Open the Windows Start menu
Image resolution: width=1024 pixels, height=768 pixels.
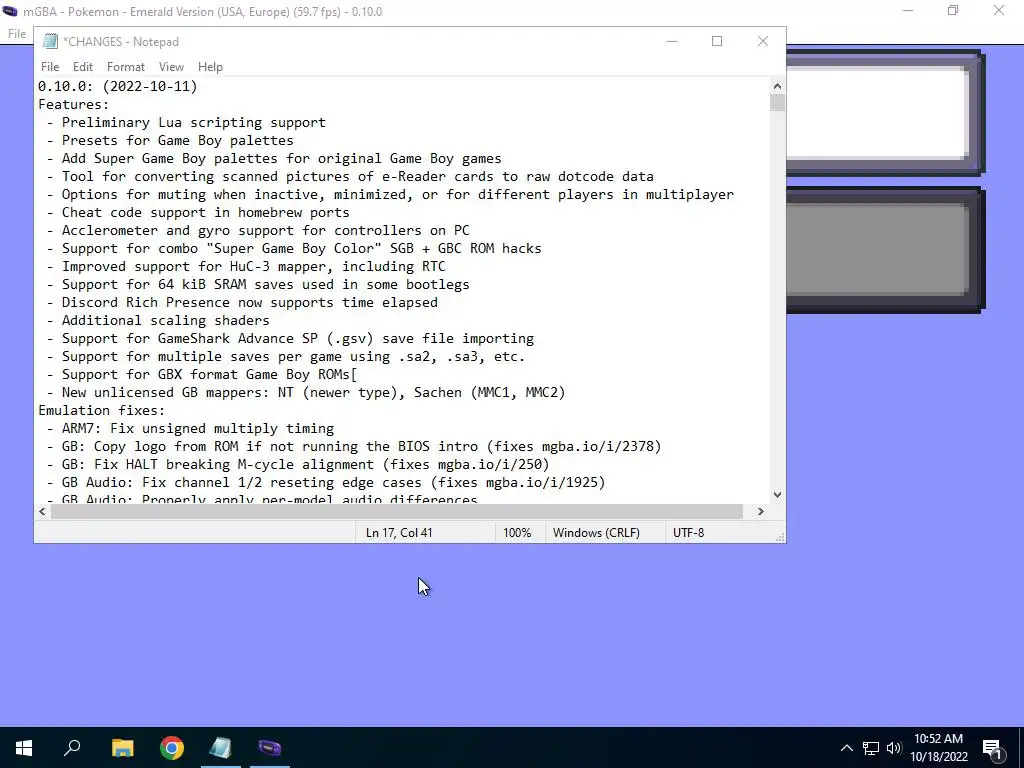(x=24, y=748)
